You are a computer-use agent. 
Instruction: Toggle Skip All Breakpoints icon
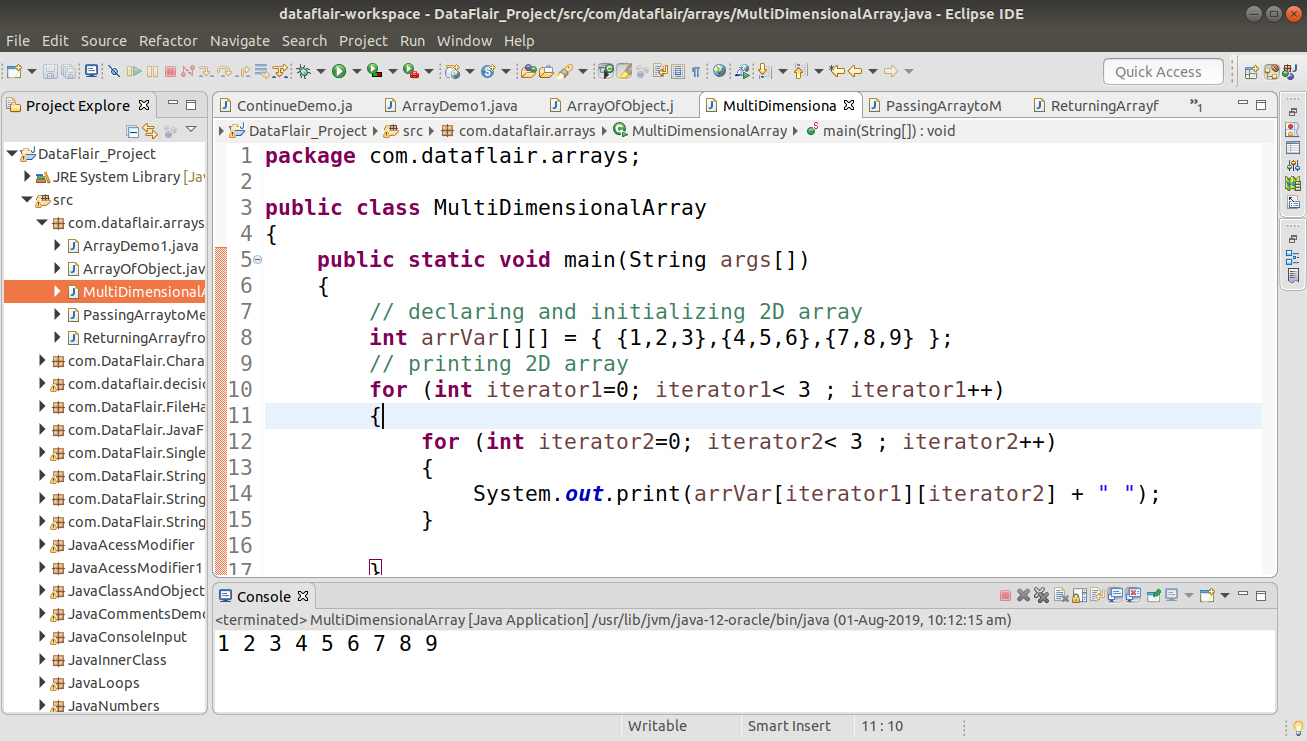click(114, 71)
